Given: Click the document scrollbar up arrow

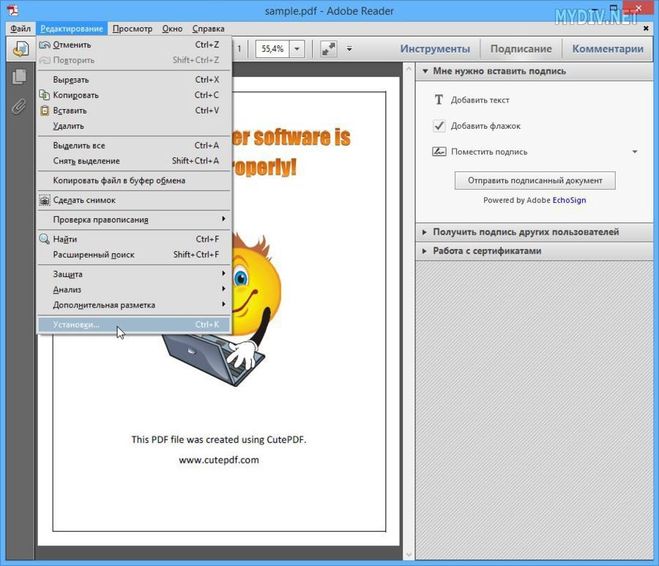Looking at the screenshot, I should coord(409,69).
